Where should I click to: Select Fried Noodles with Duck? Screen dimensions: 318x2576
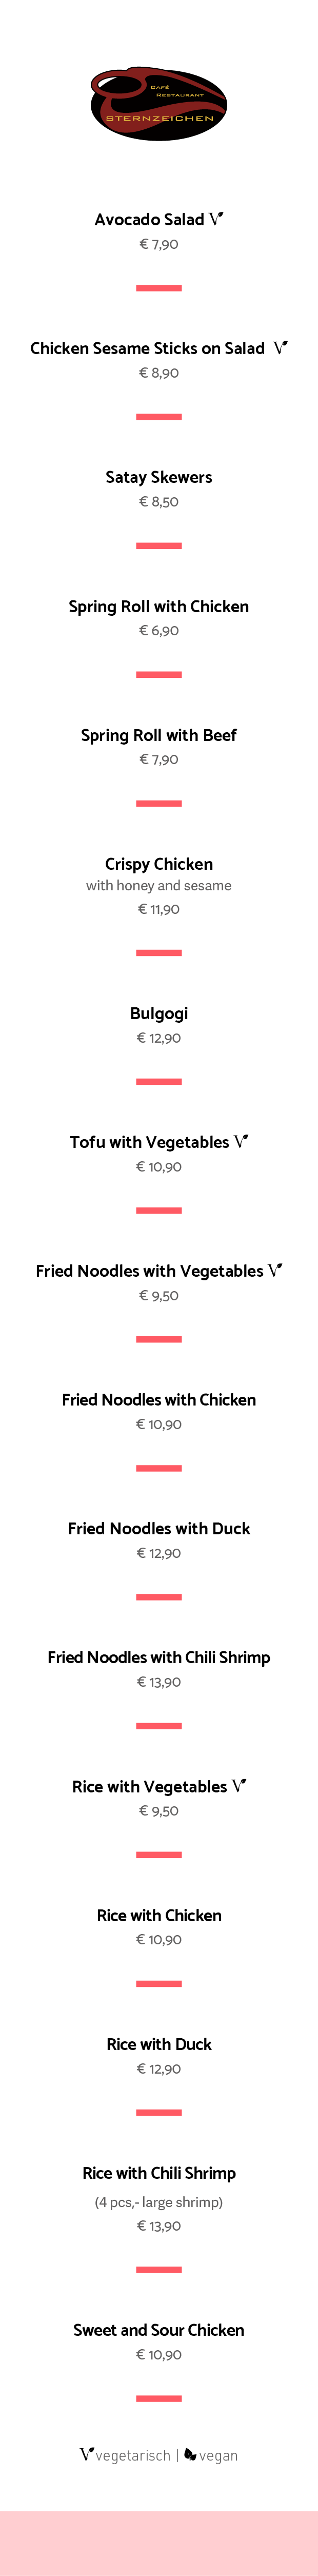click(159, 1528)
